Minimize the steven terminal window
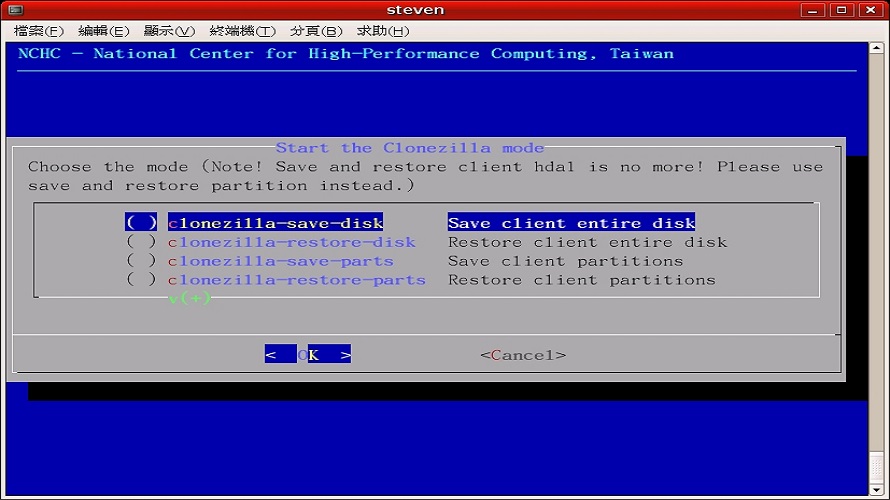 [812, 10]
